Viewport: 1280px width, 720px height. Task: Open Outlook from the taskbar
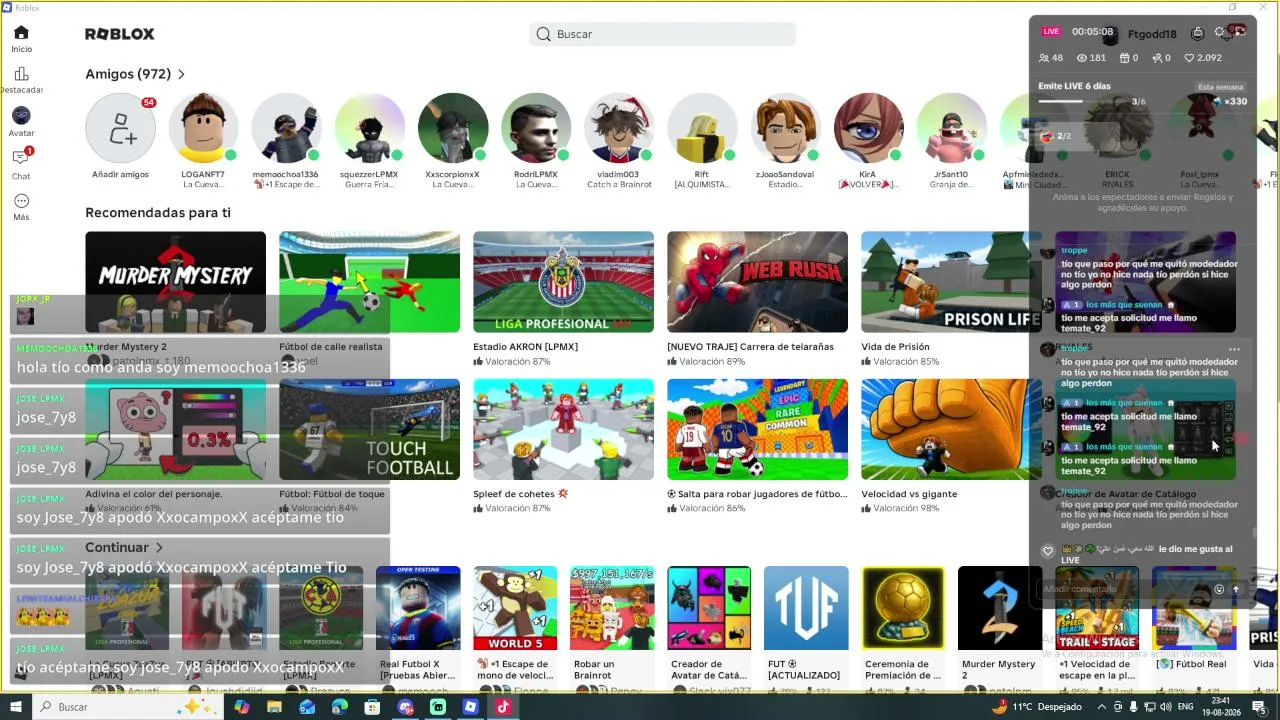point(307,707)
